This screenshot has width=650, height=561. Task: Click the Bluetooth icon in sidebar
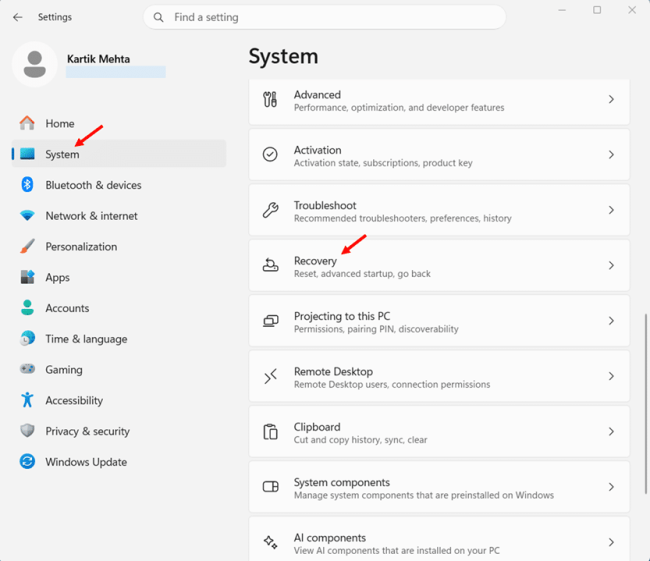(27, 185)
